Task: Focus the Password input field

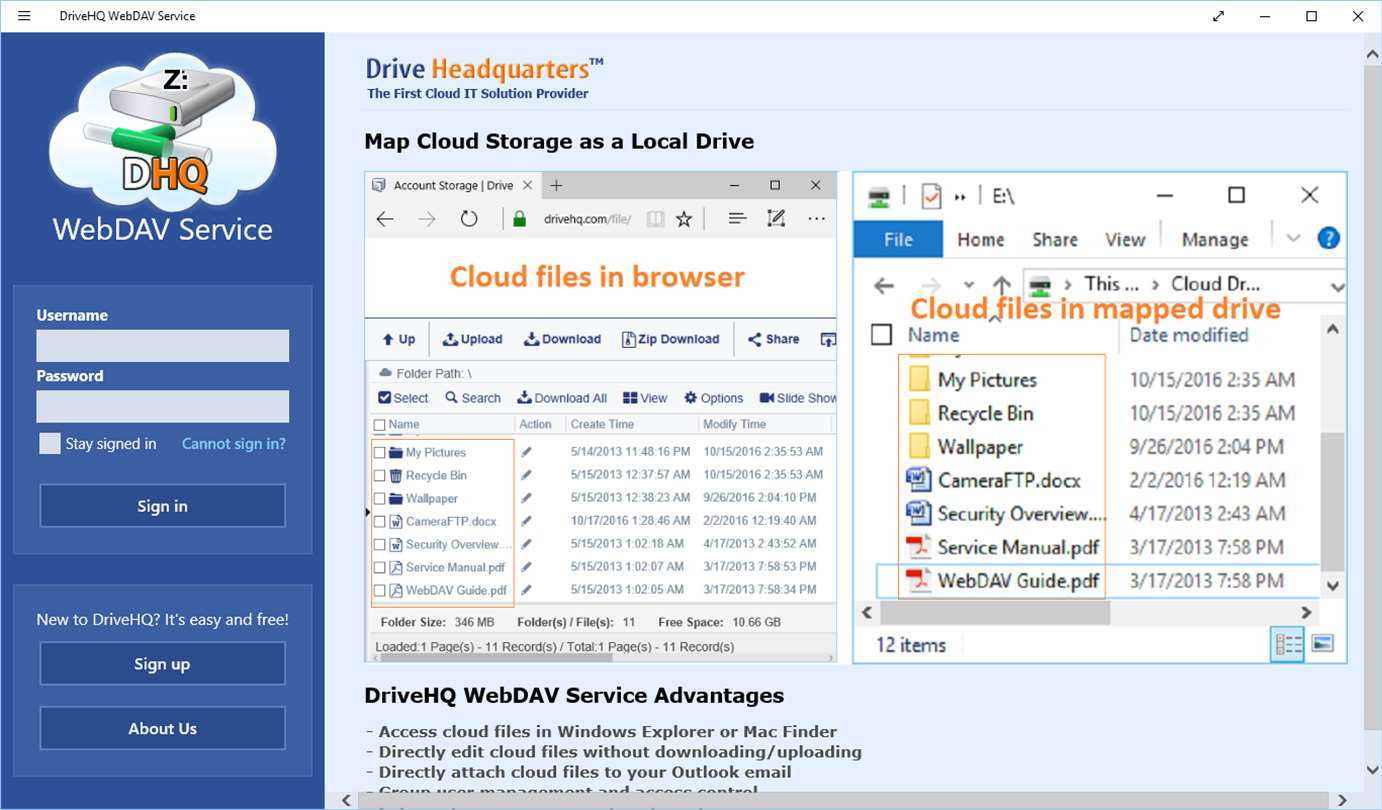Action: pyautogui.click(x=163, y=407)
